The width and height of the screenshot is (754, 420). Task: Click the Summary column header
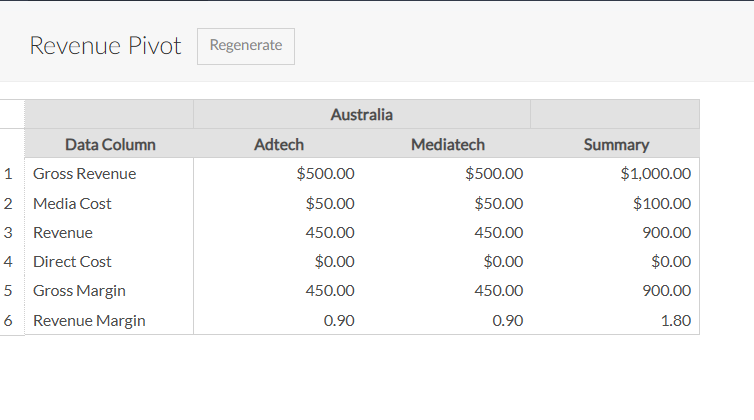[x=616, y=144]
